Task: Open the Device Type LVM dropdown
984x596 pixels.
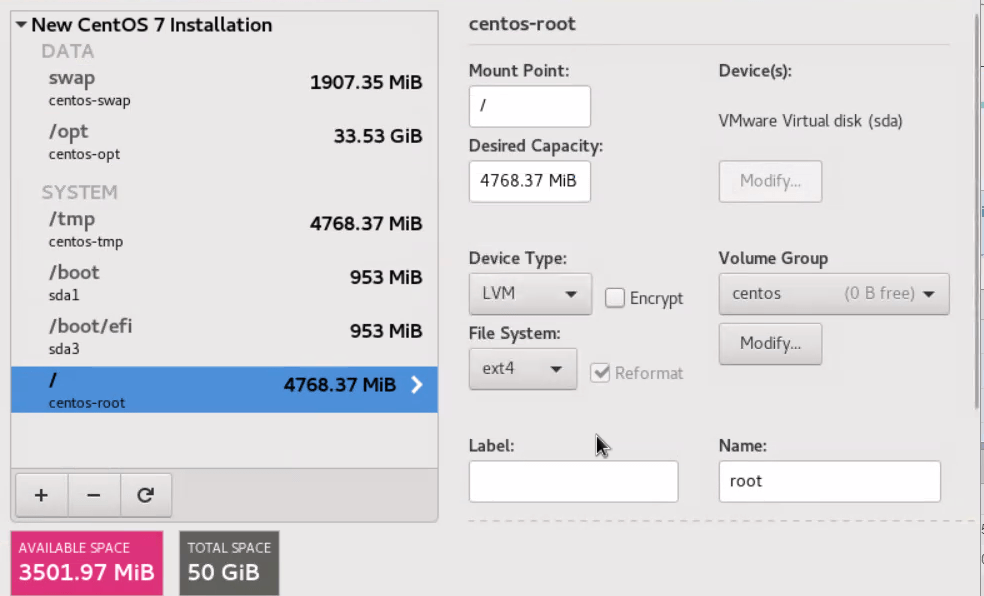Action: pyautogui.click(x=530, y=293)
